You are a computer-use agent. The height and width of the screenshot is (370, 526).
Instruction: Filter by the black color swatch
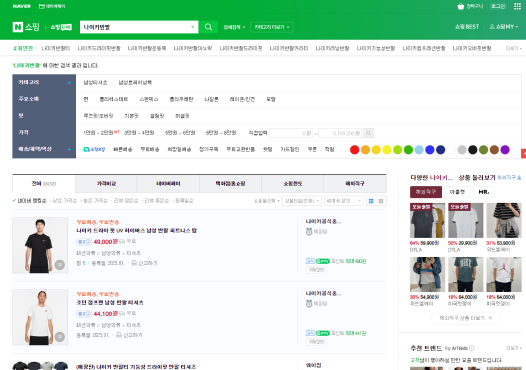pyautogui.click(x=473, y=150)
